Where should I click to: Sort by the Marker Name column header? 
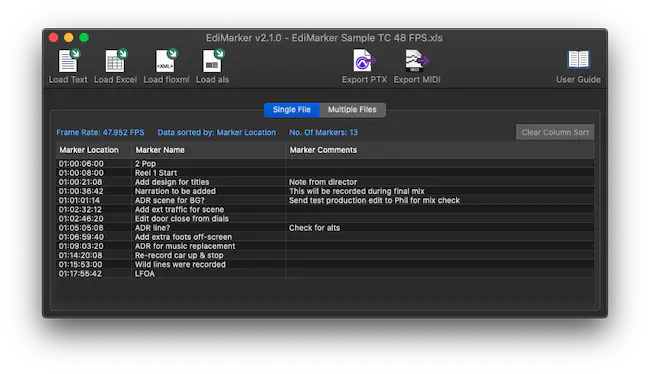coord(208,150)
